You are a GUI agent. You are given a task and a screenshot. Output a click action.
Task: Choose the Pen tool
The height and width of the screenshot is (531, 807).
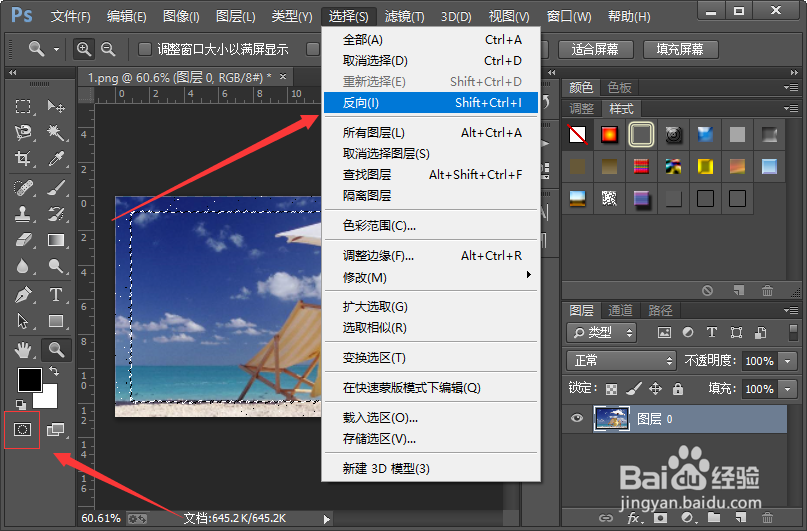click(23, 295)
